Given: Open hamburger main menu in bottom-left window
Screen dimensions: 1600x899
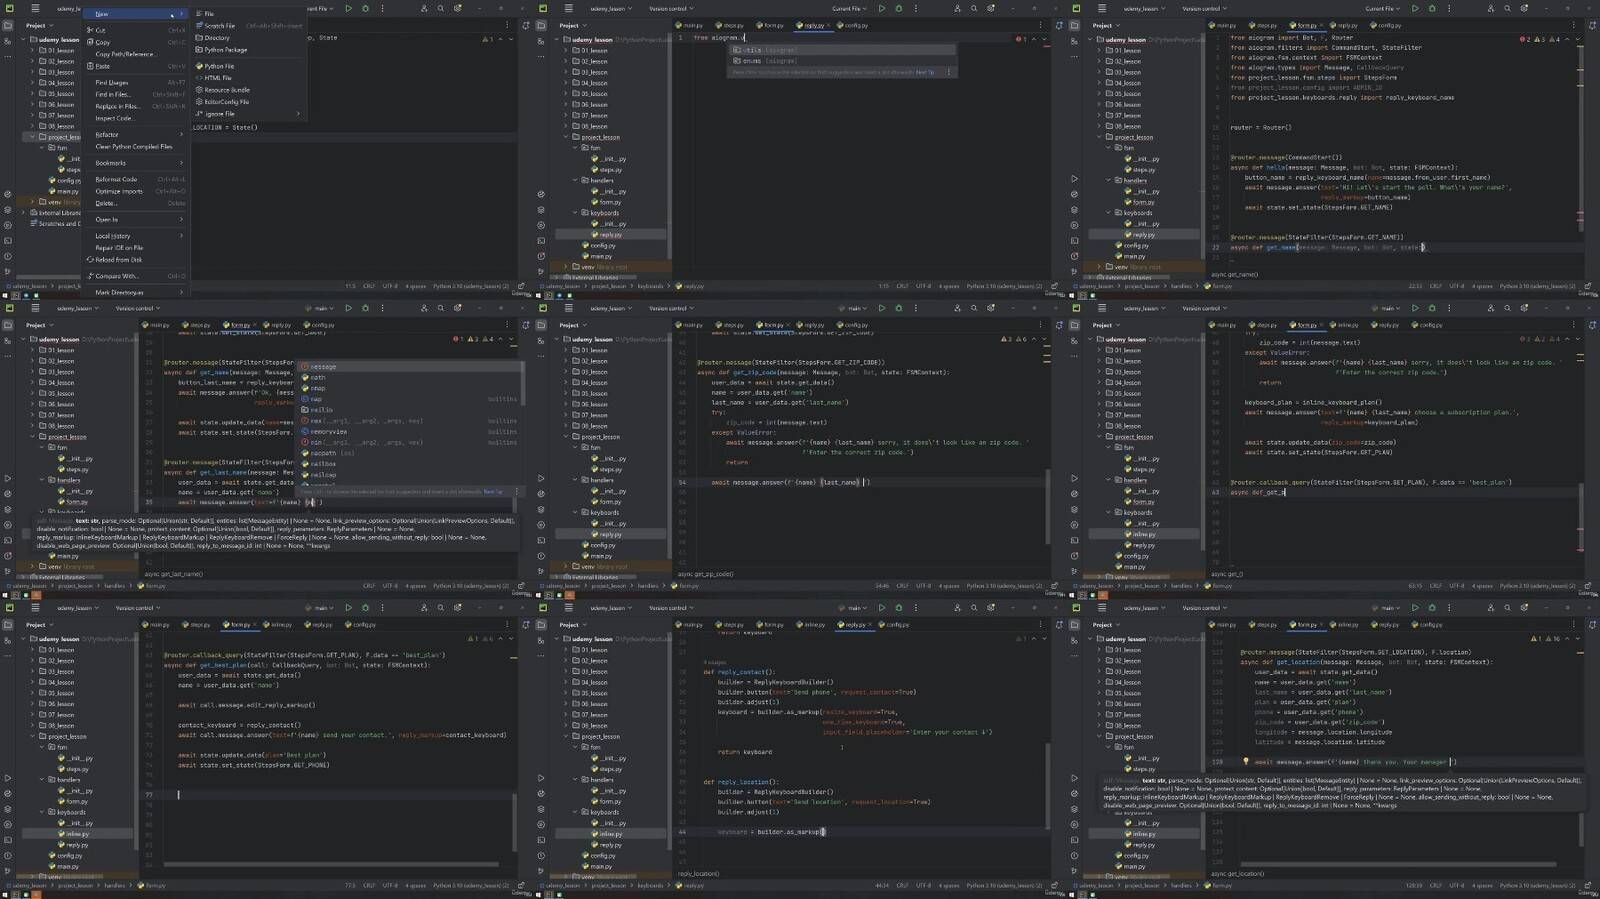Looking at the screenshot, I should [x=35, y=608].
